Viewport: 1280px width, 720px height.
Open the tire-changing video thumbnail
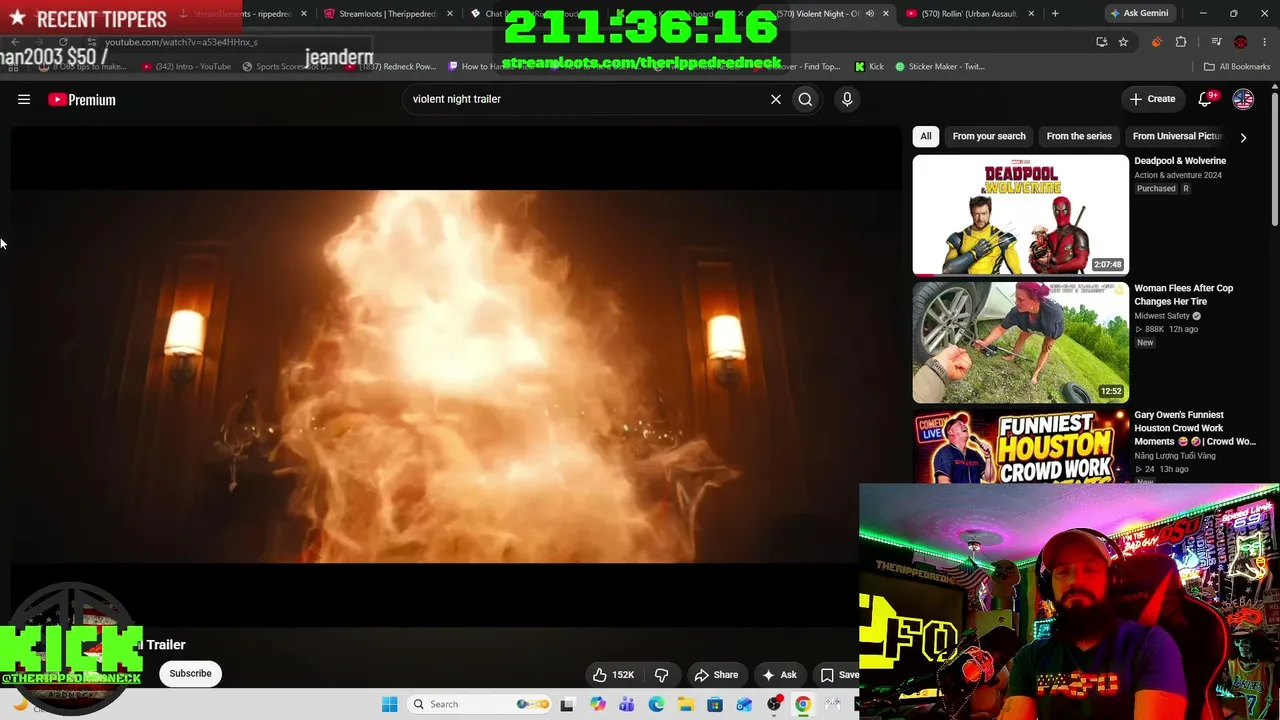click(x=1020, y=342)
